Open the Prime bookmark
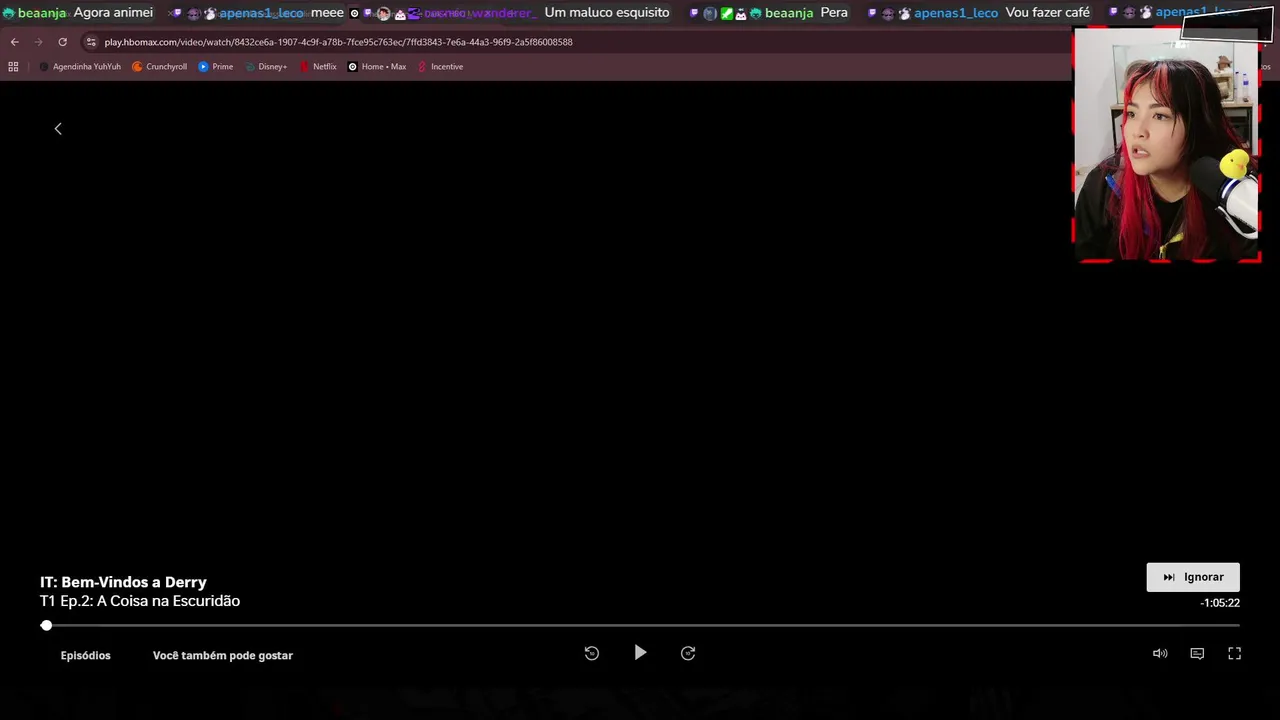This screenshot has height=720, width=1280. pyautogui.click(x=216, y=67)
